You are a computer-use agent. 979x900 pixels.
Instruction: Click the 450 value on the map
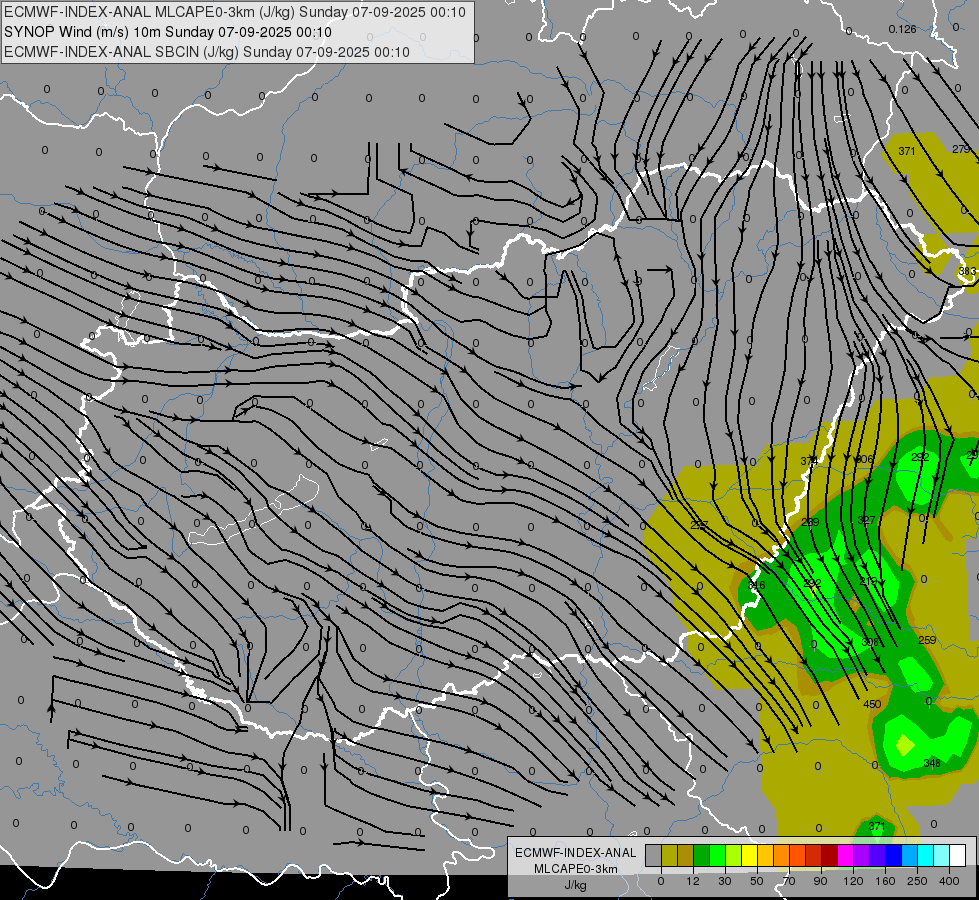[x=872, y=705]
